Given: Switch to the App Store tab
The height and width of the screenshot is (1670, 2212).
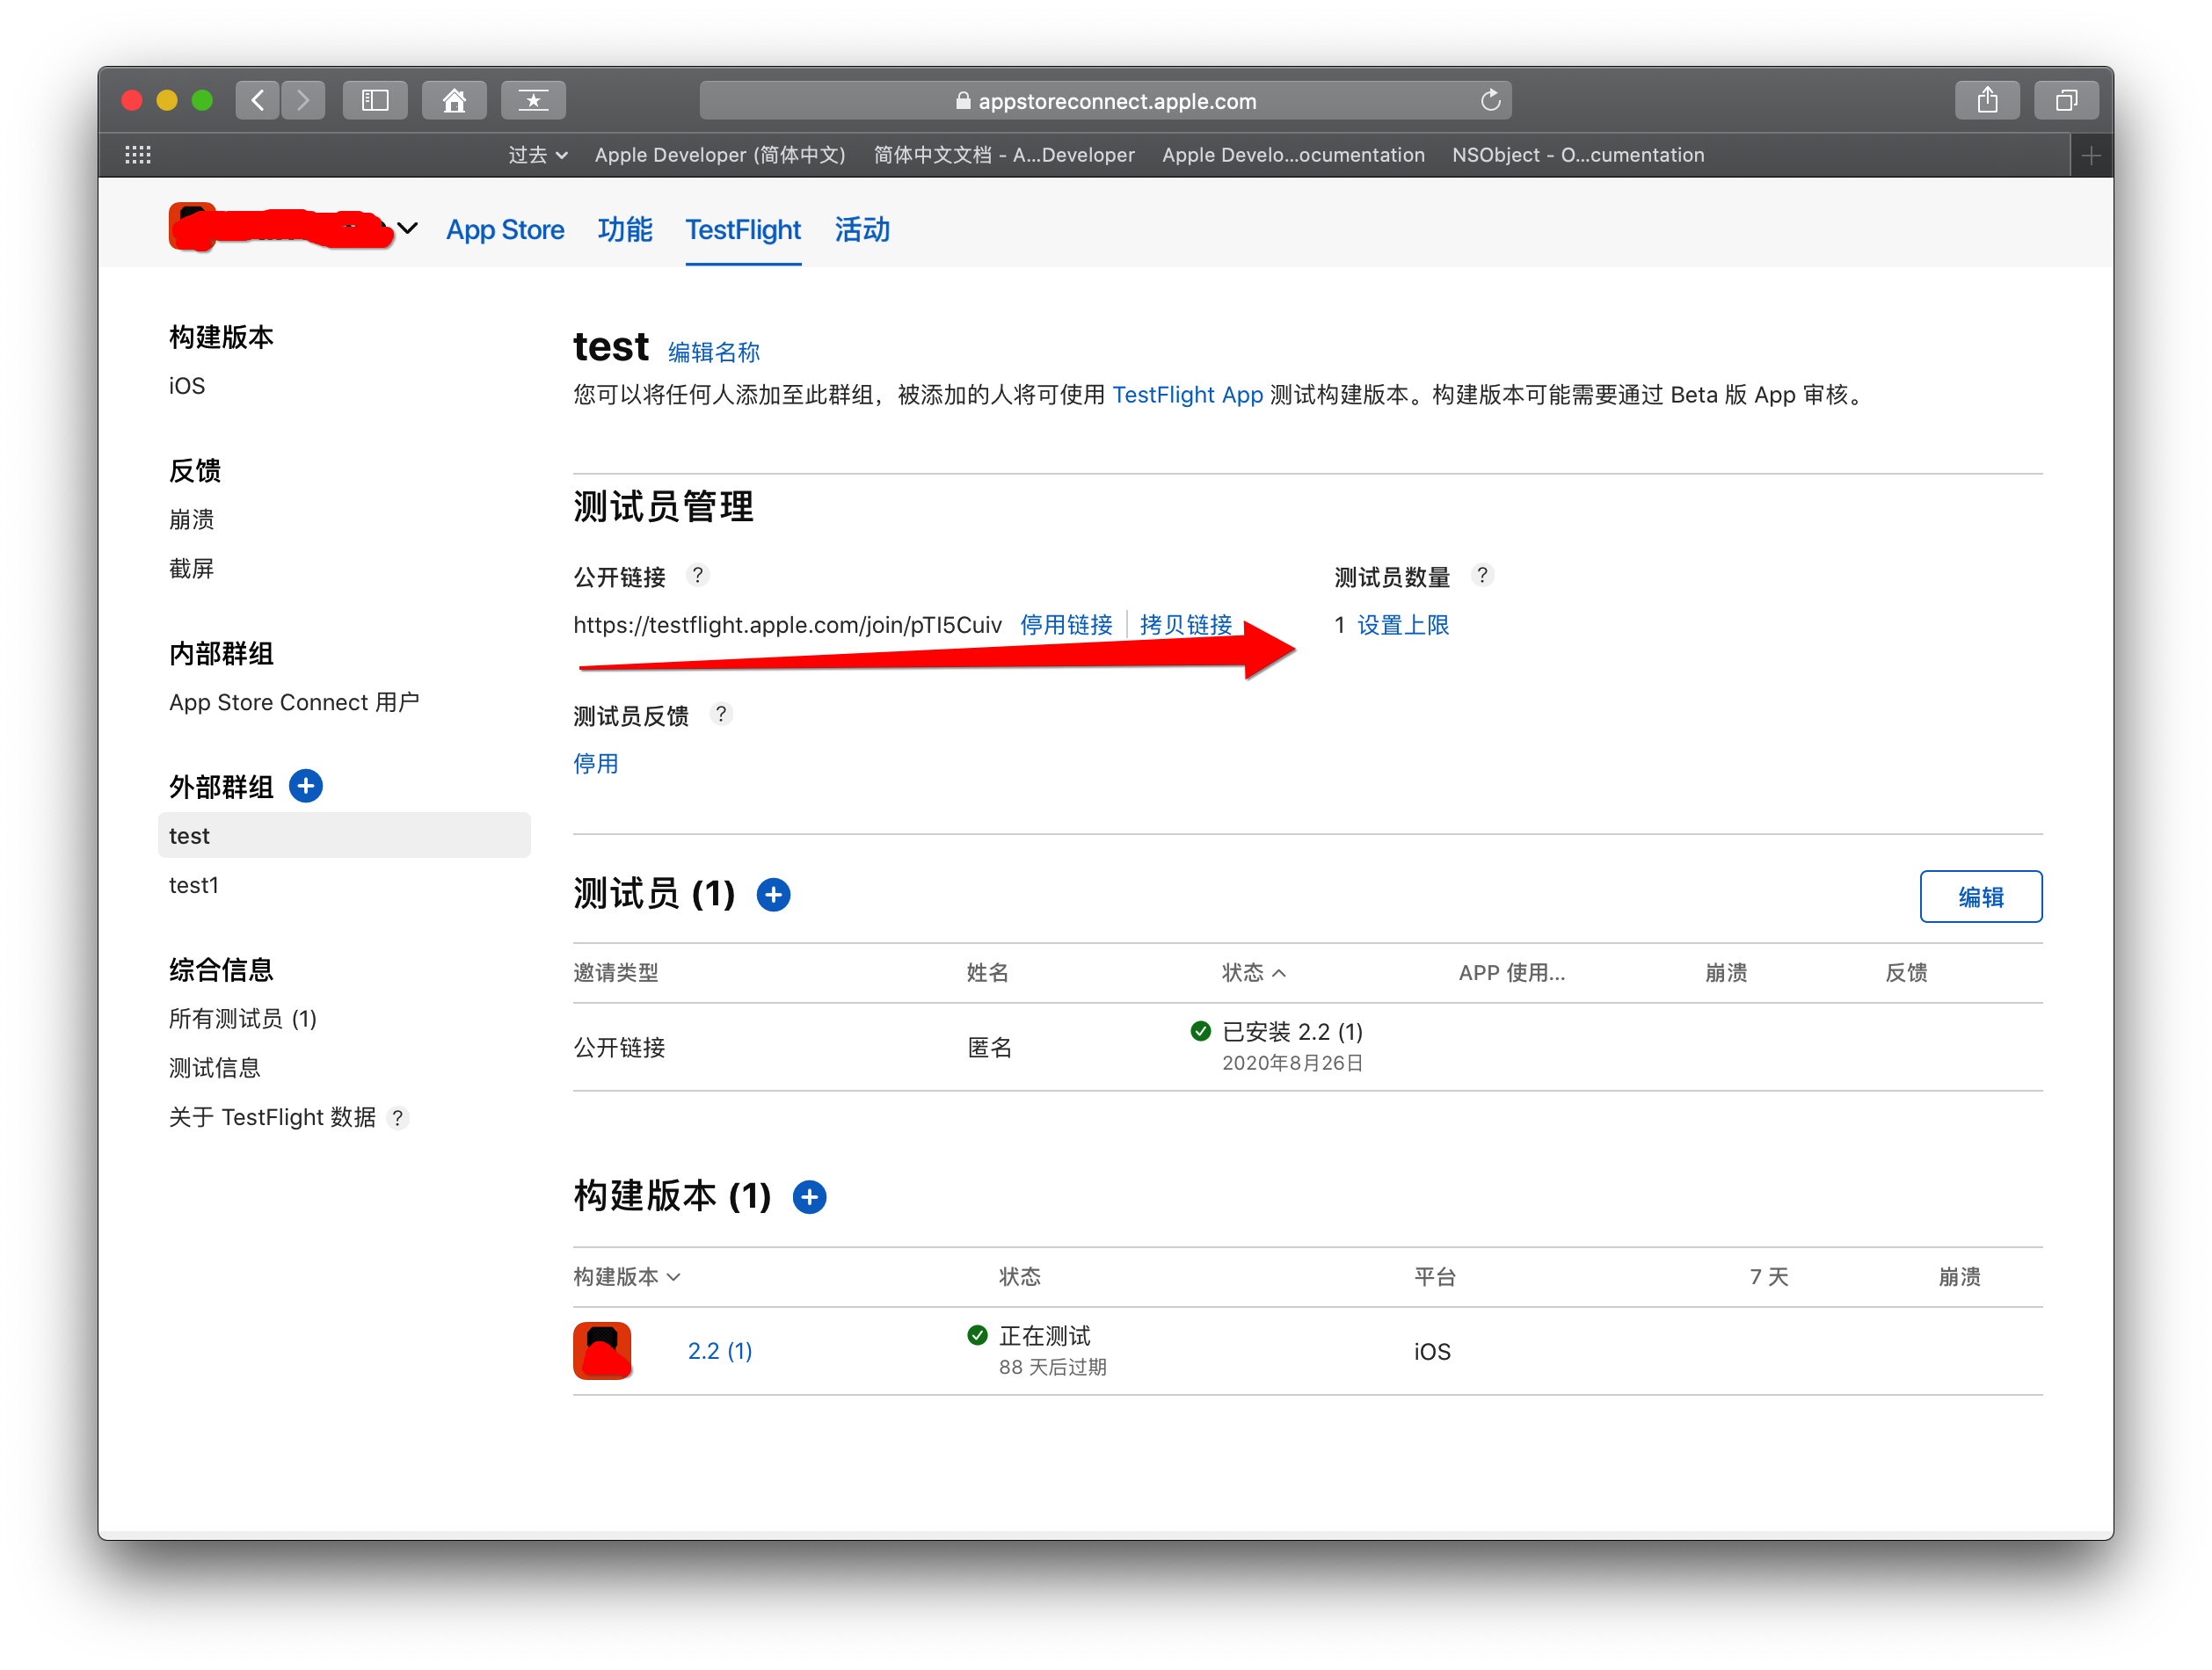Looking at the screenshot, I should click(x=505, y=229).
